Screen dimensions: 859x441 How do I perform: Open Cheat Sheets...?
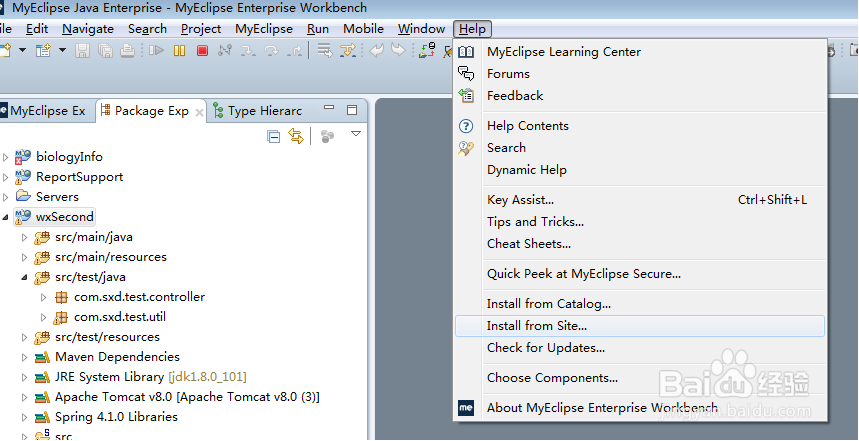640,243
